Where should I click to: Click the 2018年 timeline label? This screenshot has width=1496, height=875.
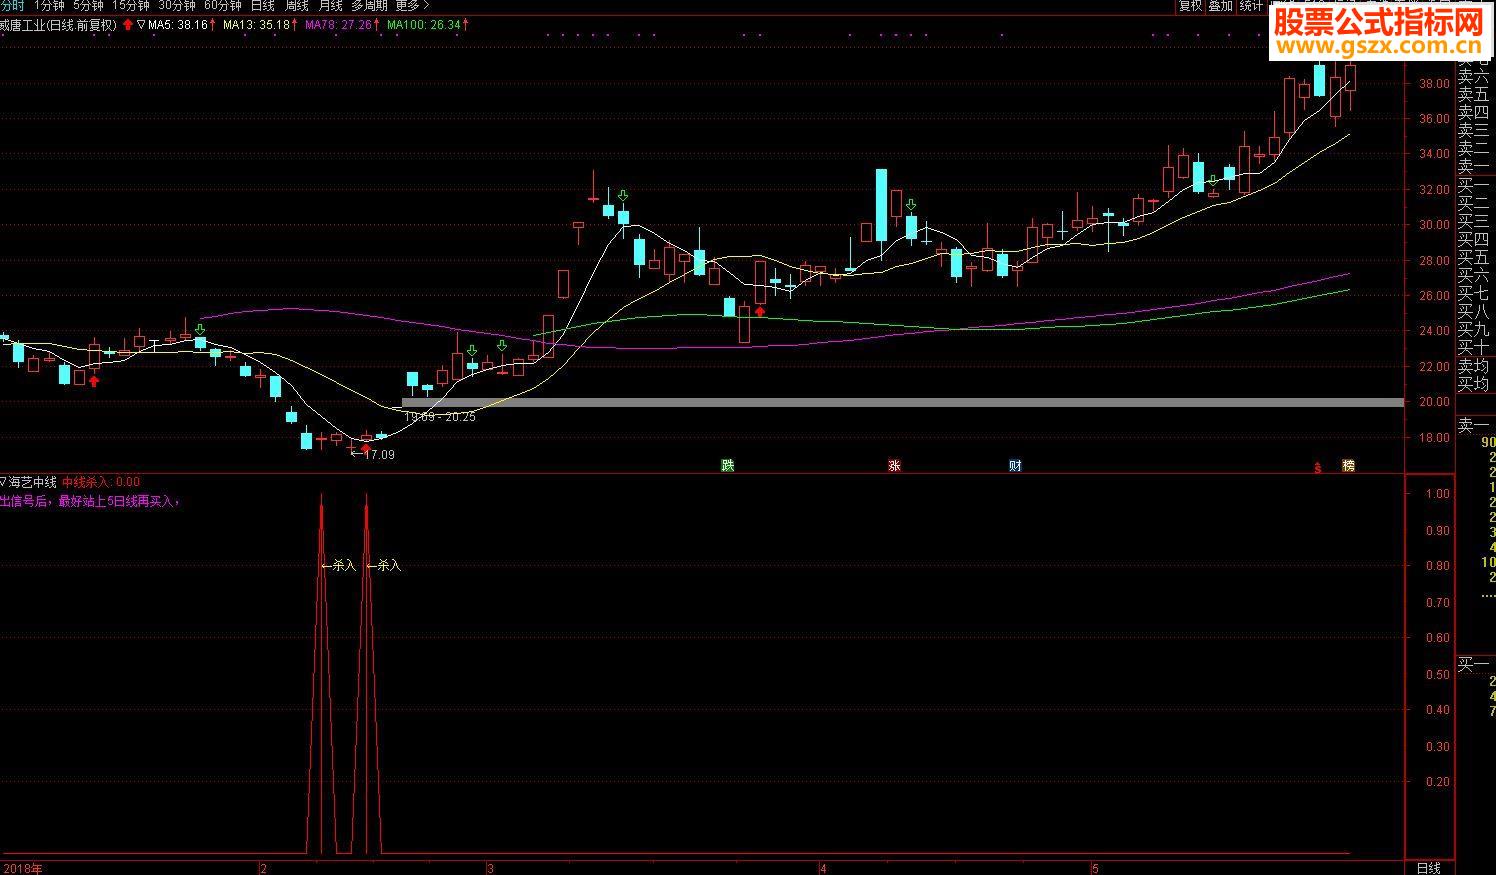pyautogui.click(x=22, y=868)
